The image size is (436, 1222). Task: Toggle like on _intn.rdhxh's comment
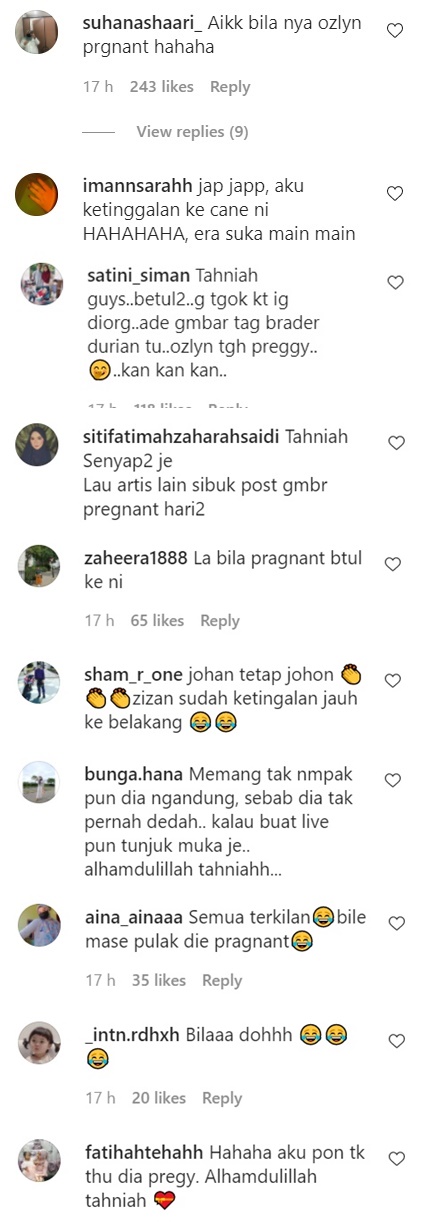click(395, 1041)
